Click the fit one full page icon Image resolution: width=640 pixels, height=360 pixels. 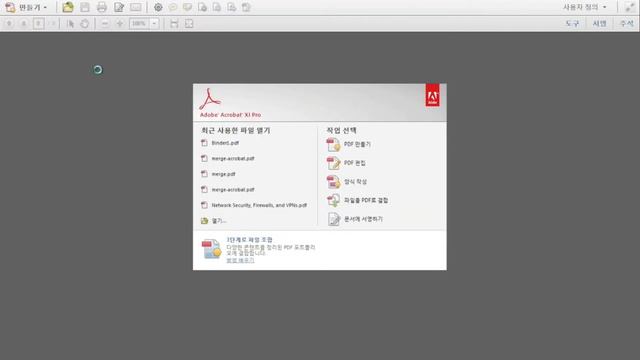pos(189,24)
